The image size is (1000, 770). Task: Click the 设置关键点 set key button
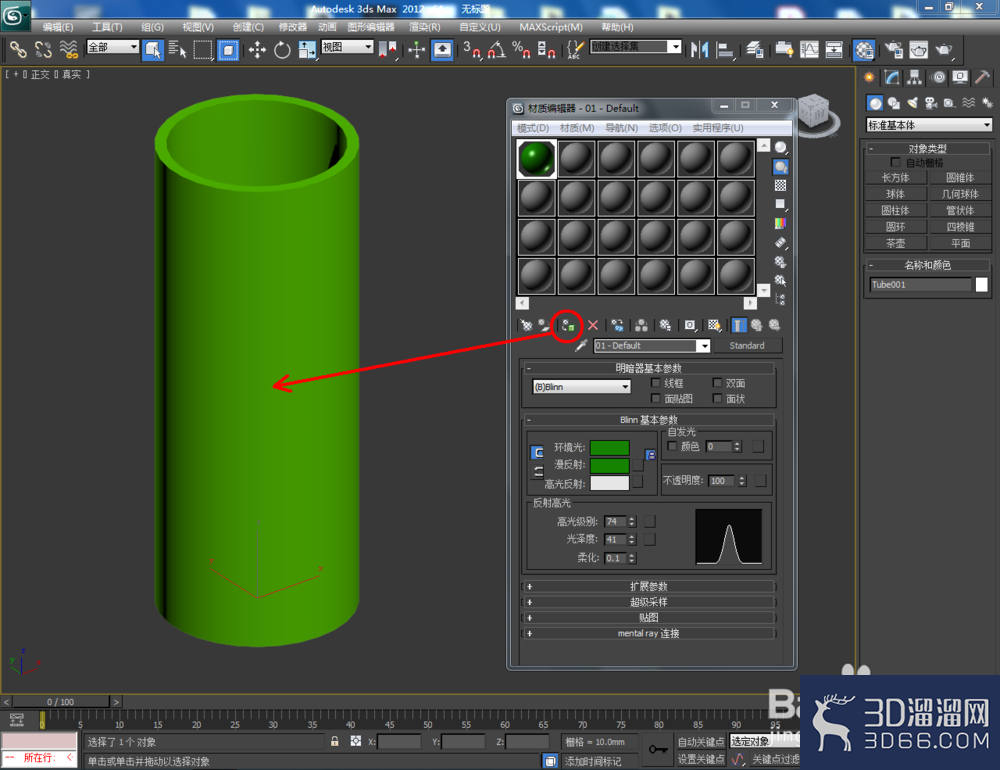(701, 759)
